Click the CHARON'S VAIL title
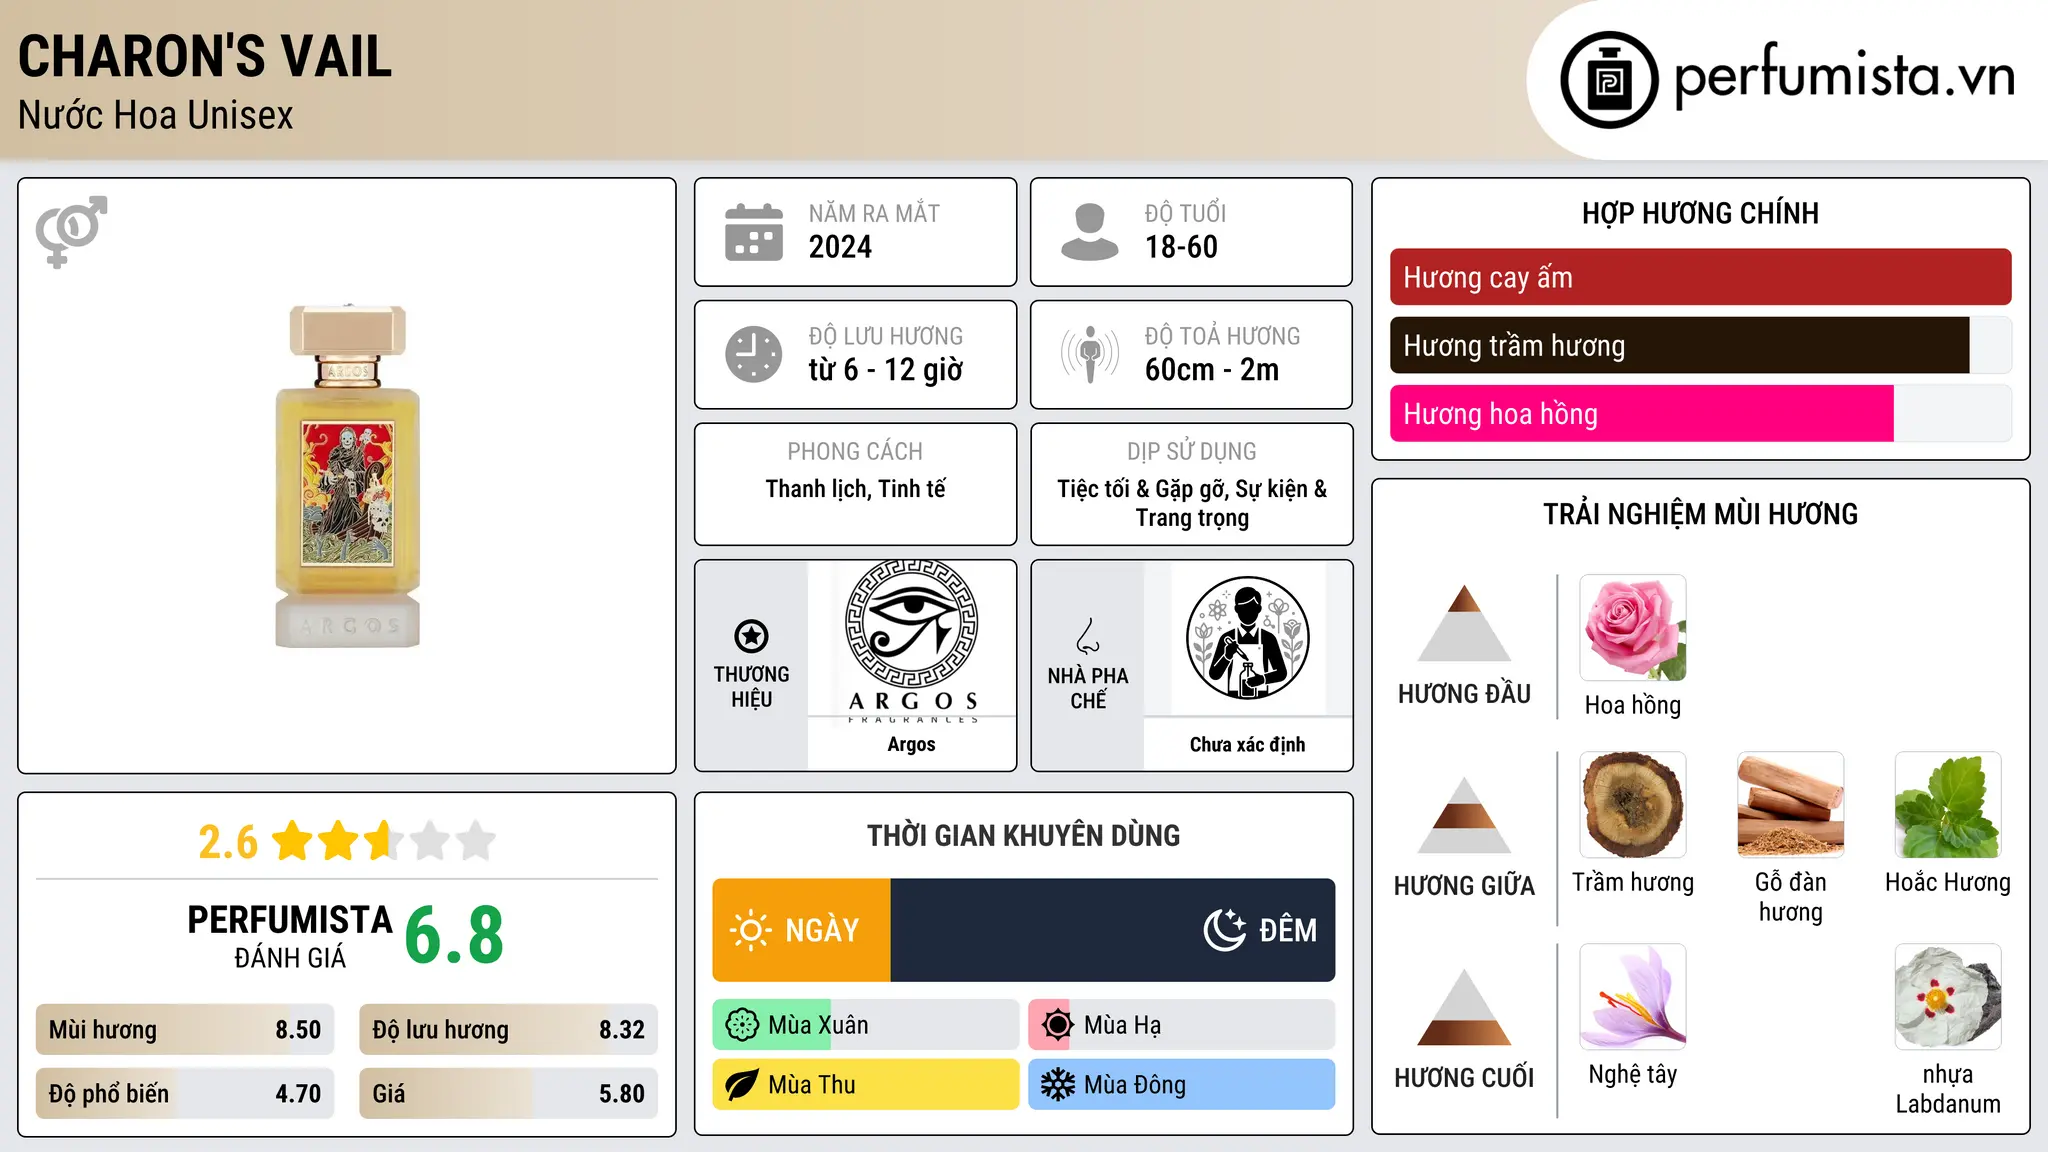 coord(205,57)
